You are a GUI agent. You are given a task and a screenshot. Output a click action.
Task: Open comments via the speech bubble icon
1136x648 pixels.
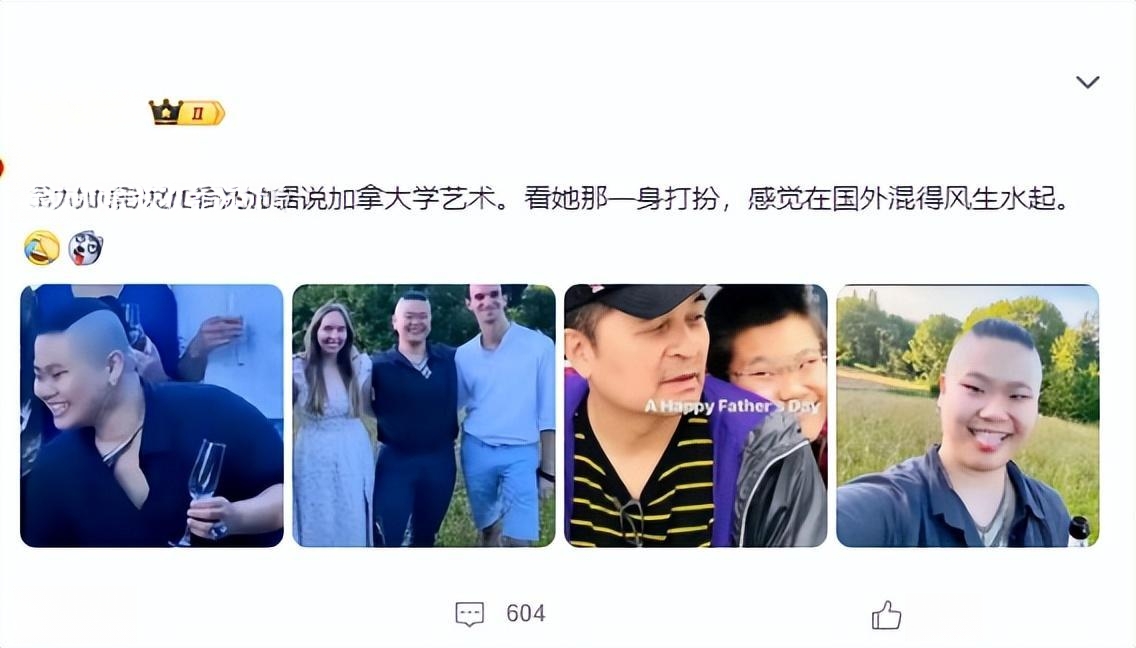point(469,614)
